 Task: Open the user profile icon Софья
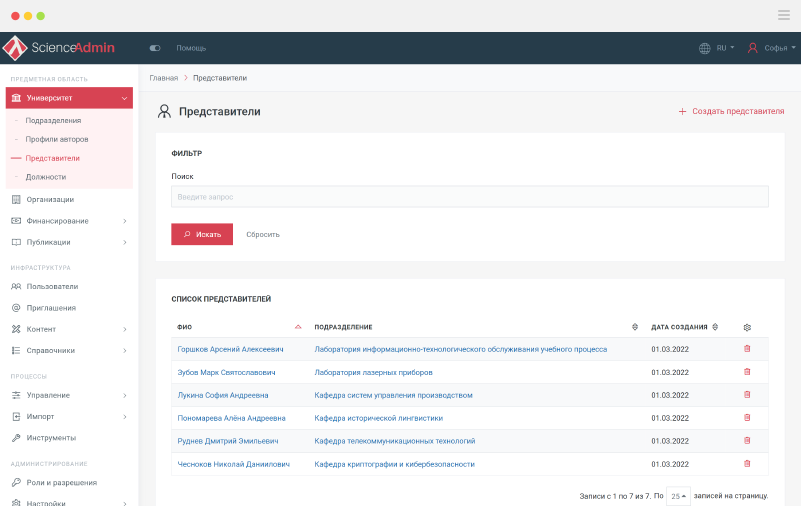coord(753,48)
